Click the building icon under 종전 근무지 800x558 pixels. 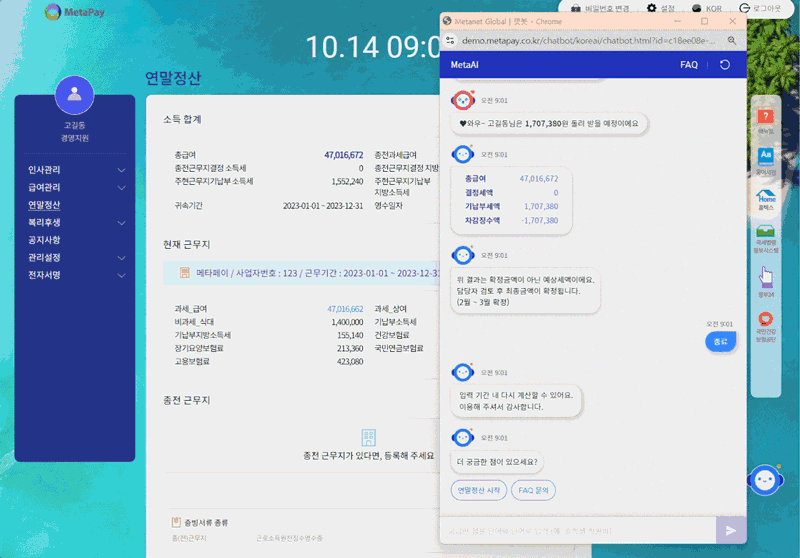368,438
